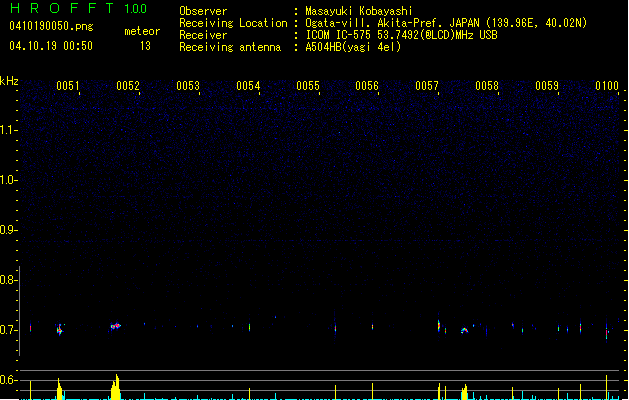Click the 0055 time marker
This screenshot has width=629, height=400.
click(x=308, y=86)
